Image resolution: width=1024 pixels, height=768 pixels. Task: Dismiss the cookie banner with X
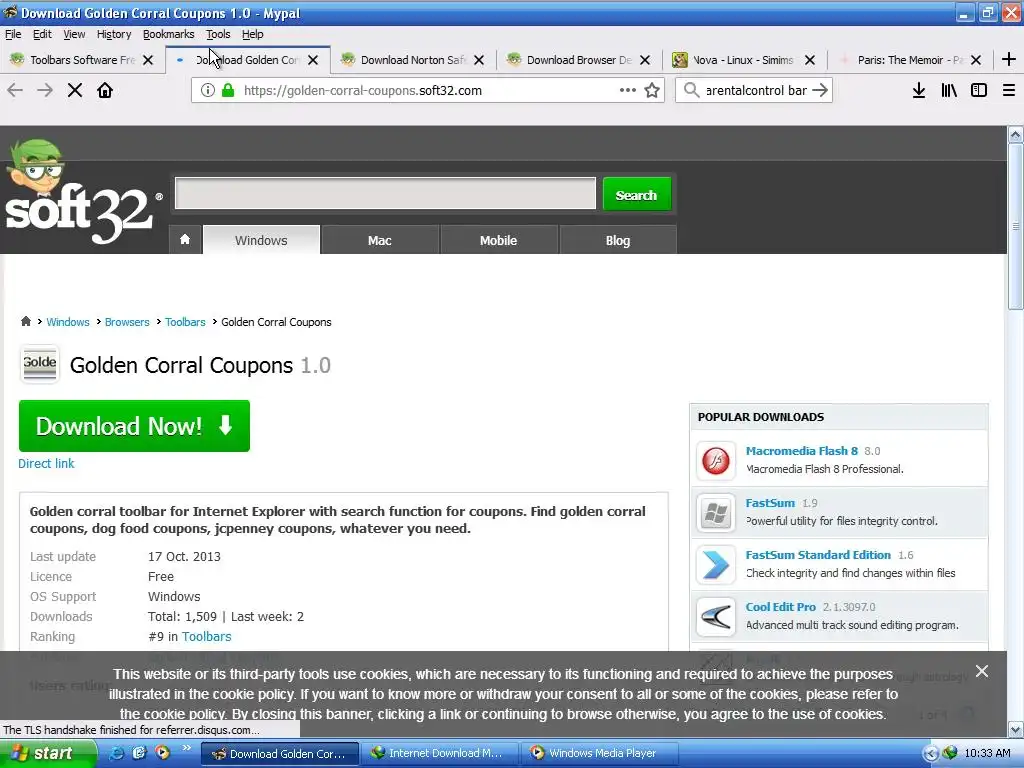(982, 671)
